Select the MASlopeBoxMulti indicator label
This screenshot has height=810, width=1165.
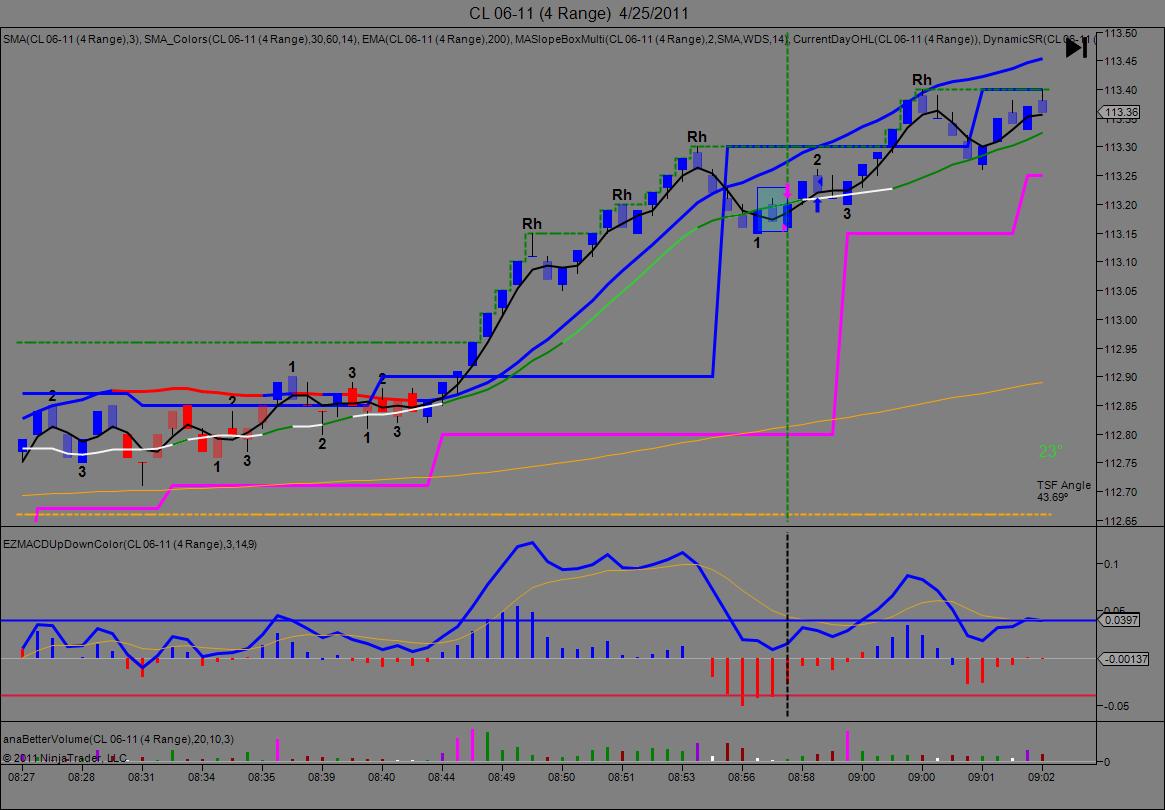tap(652, 39)
